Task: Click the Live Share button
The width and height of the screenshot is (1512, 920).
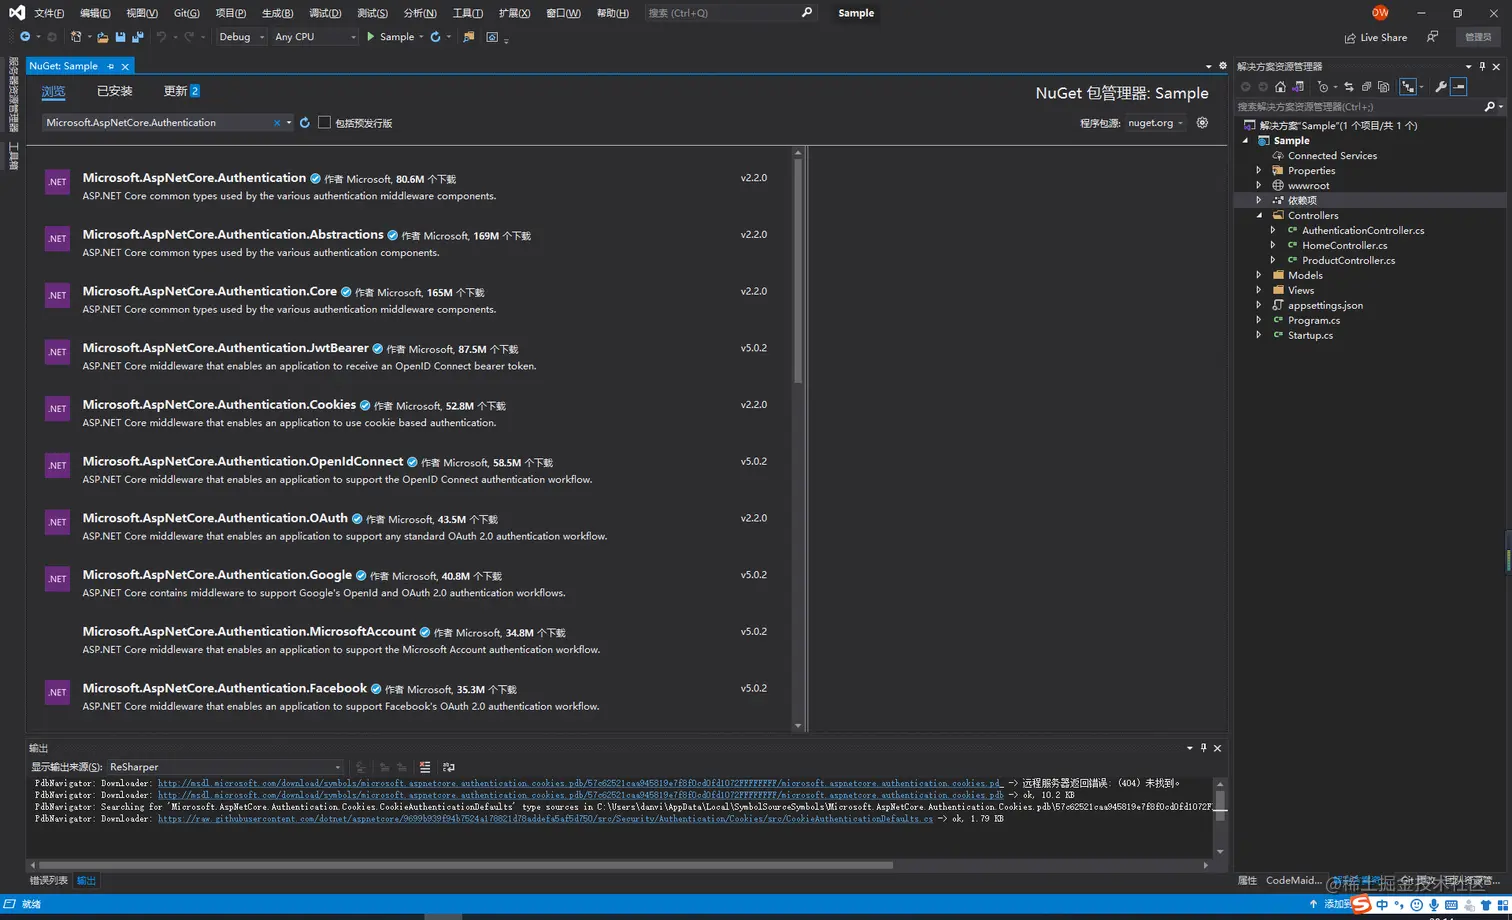Action: pos(1376,37)
